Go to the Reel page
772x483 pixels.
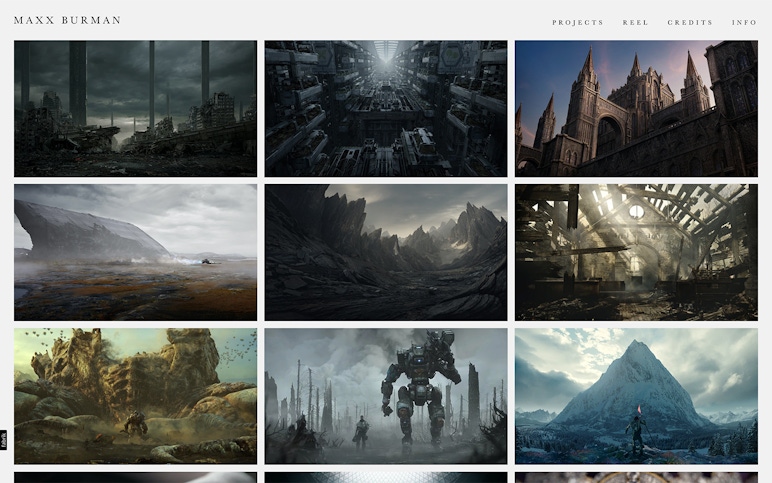pos(636,22)
